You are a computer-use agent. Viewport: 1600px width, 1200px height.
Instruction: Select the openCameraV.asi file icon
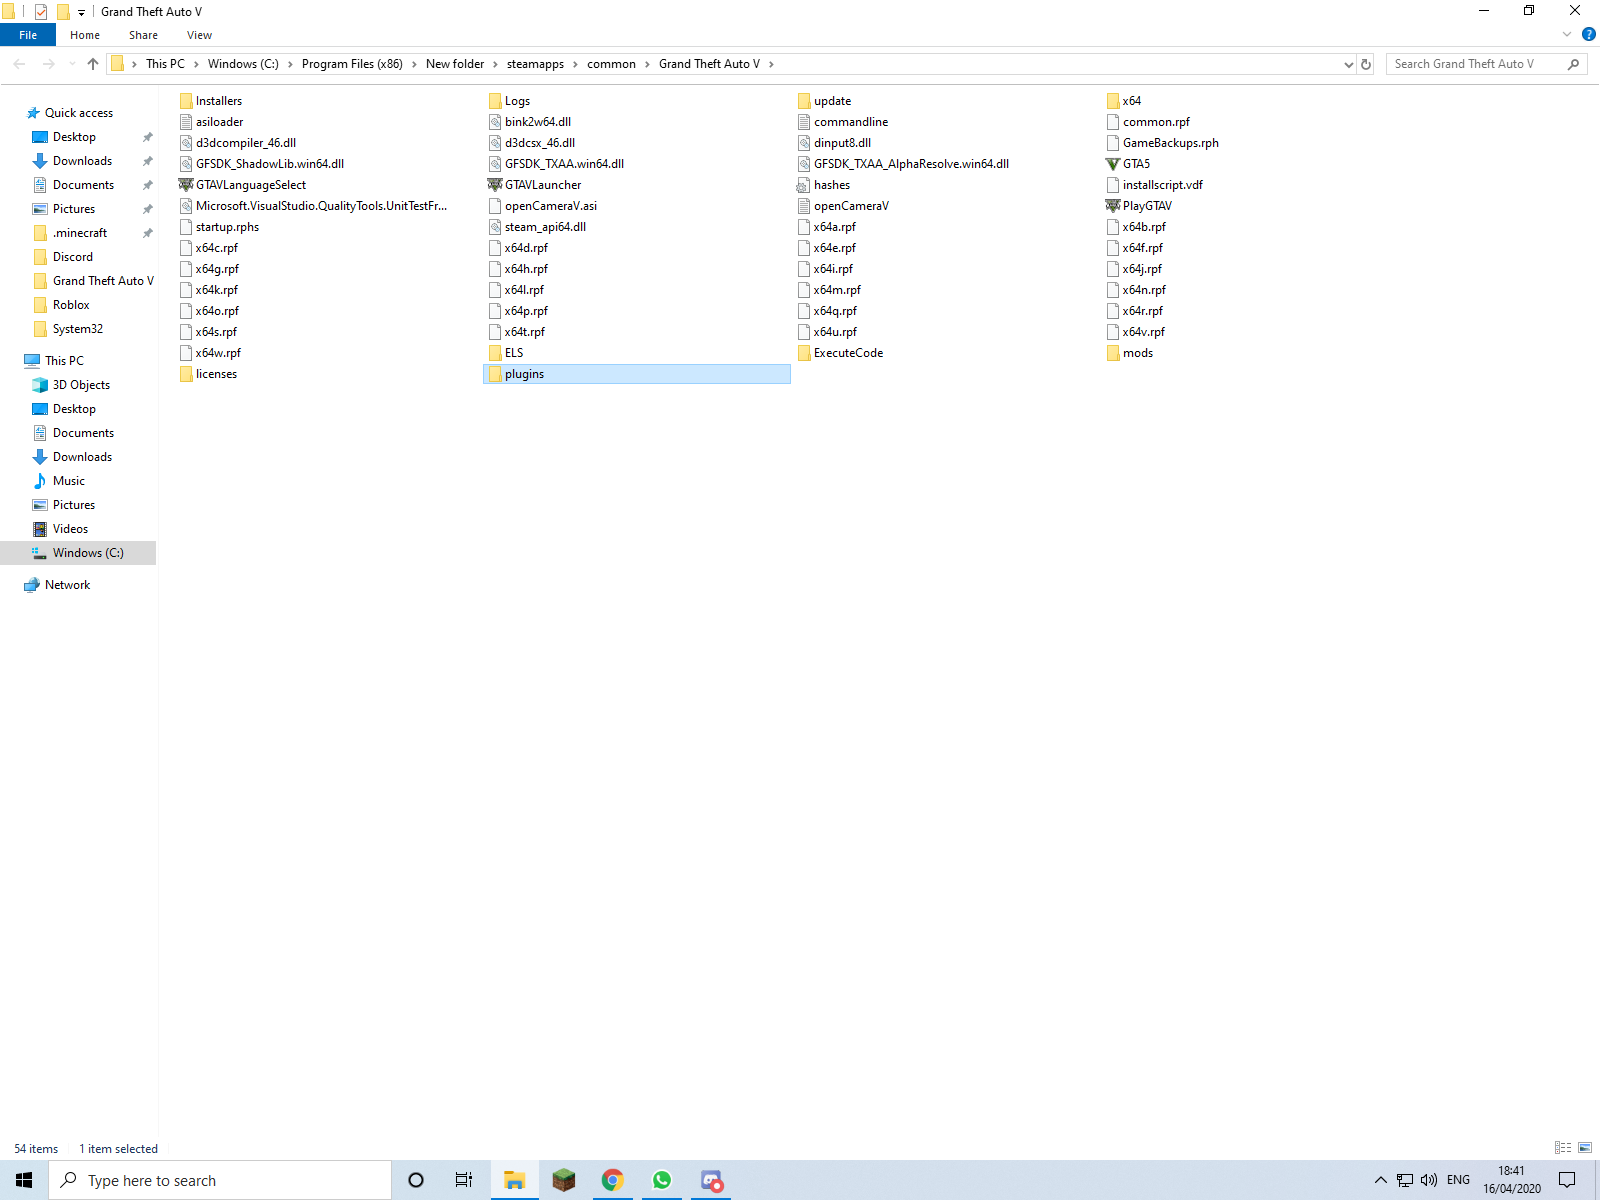click(495, 206)
